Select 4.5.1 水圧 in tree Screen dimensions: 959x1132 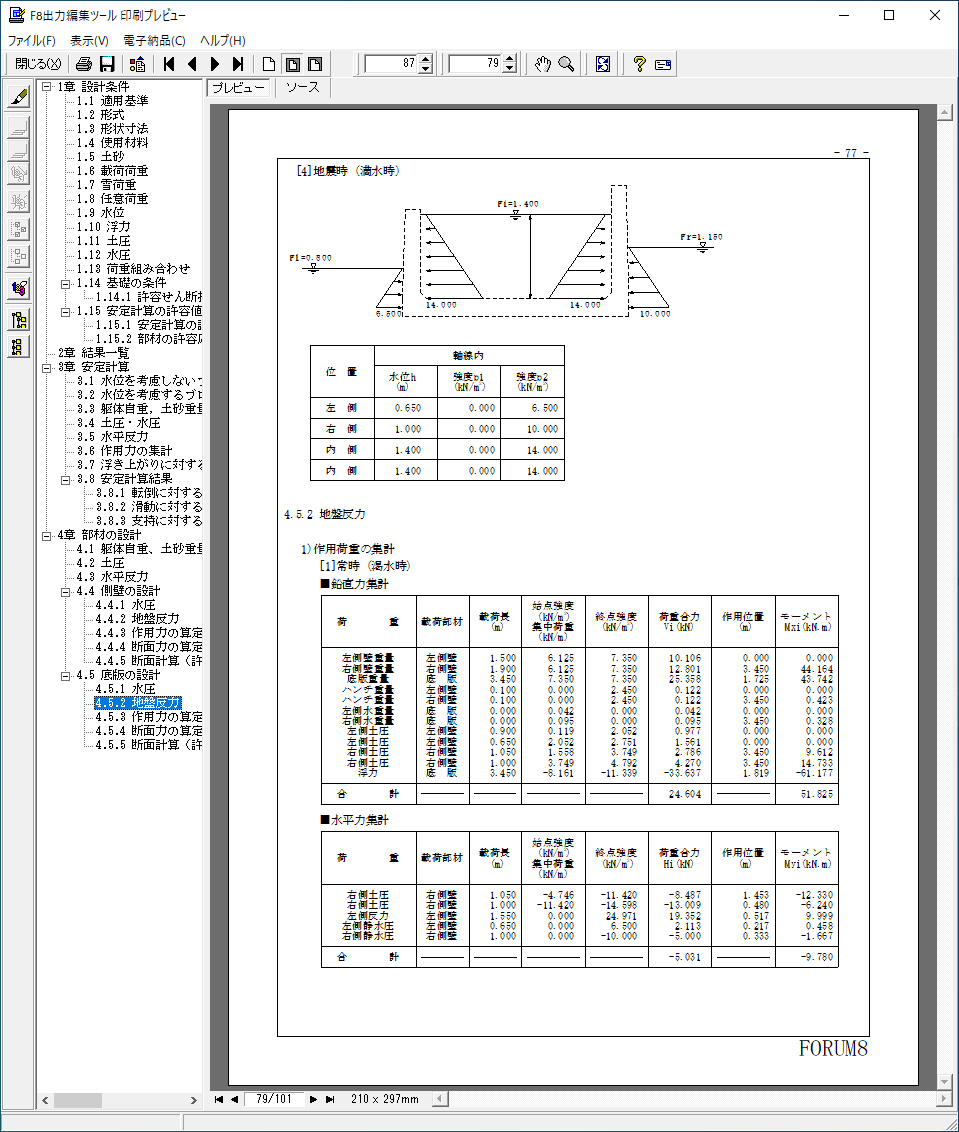click(126, 689)
